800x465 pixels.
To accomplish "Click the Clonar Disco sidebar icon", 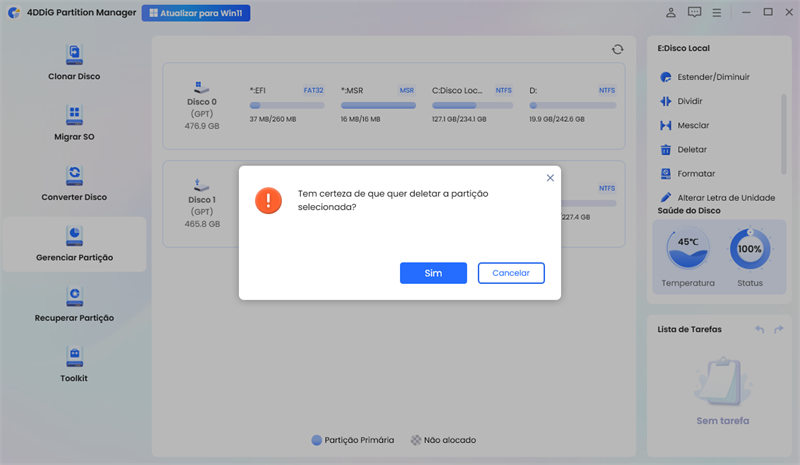I will tap(74, 54).
